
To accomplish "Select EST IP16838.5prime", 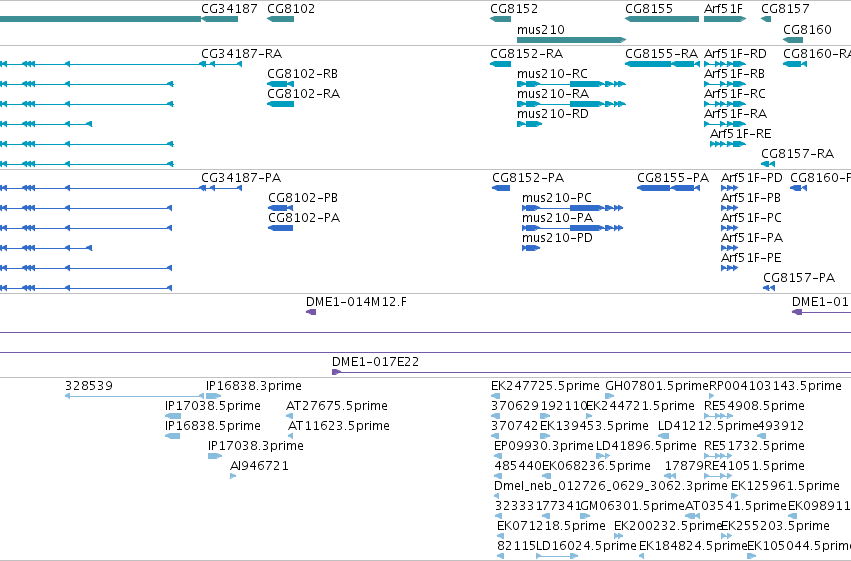I will pyautogui.click(x=213, y=426).
